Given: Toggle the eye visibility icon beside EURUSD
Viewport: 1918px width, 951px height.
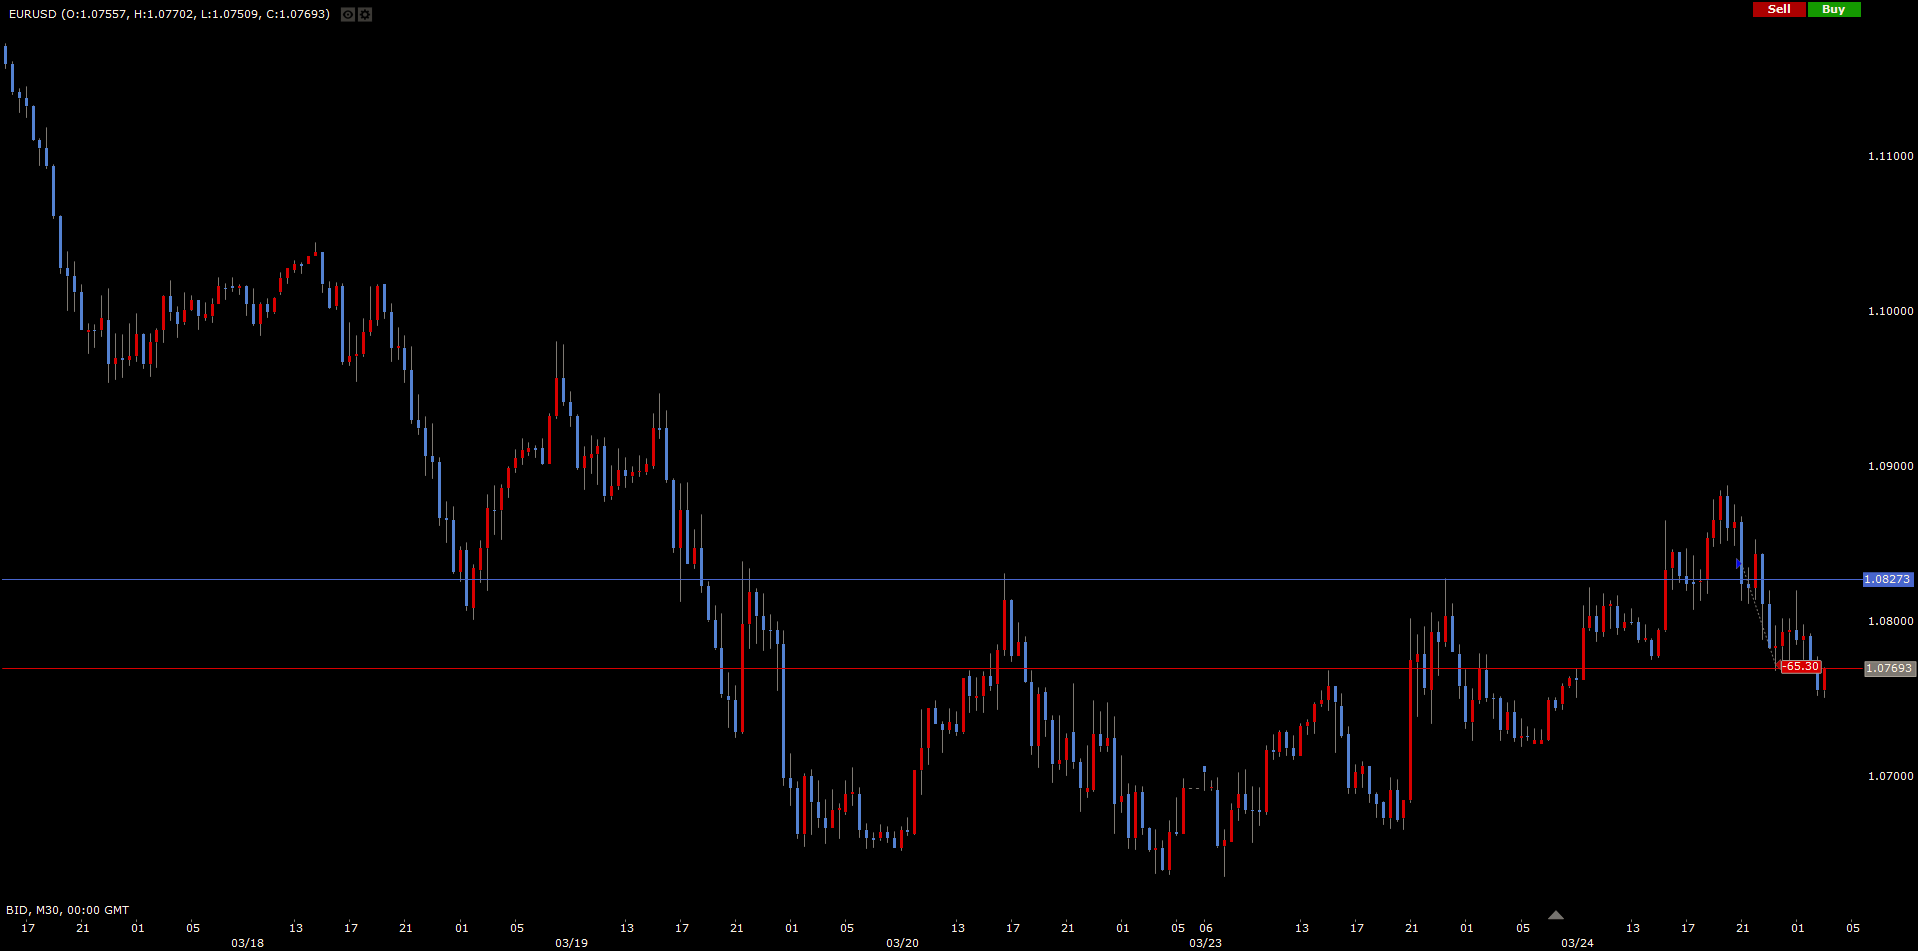Looking at the screenshot, I should [x=348, y=14].
